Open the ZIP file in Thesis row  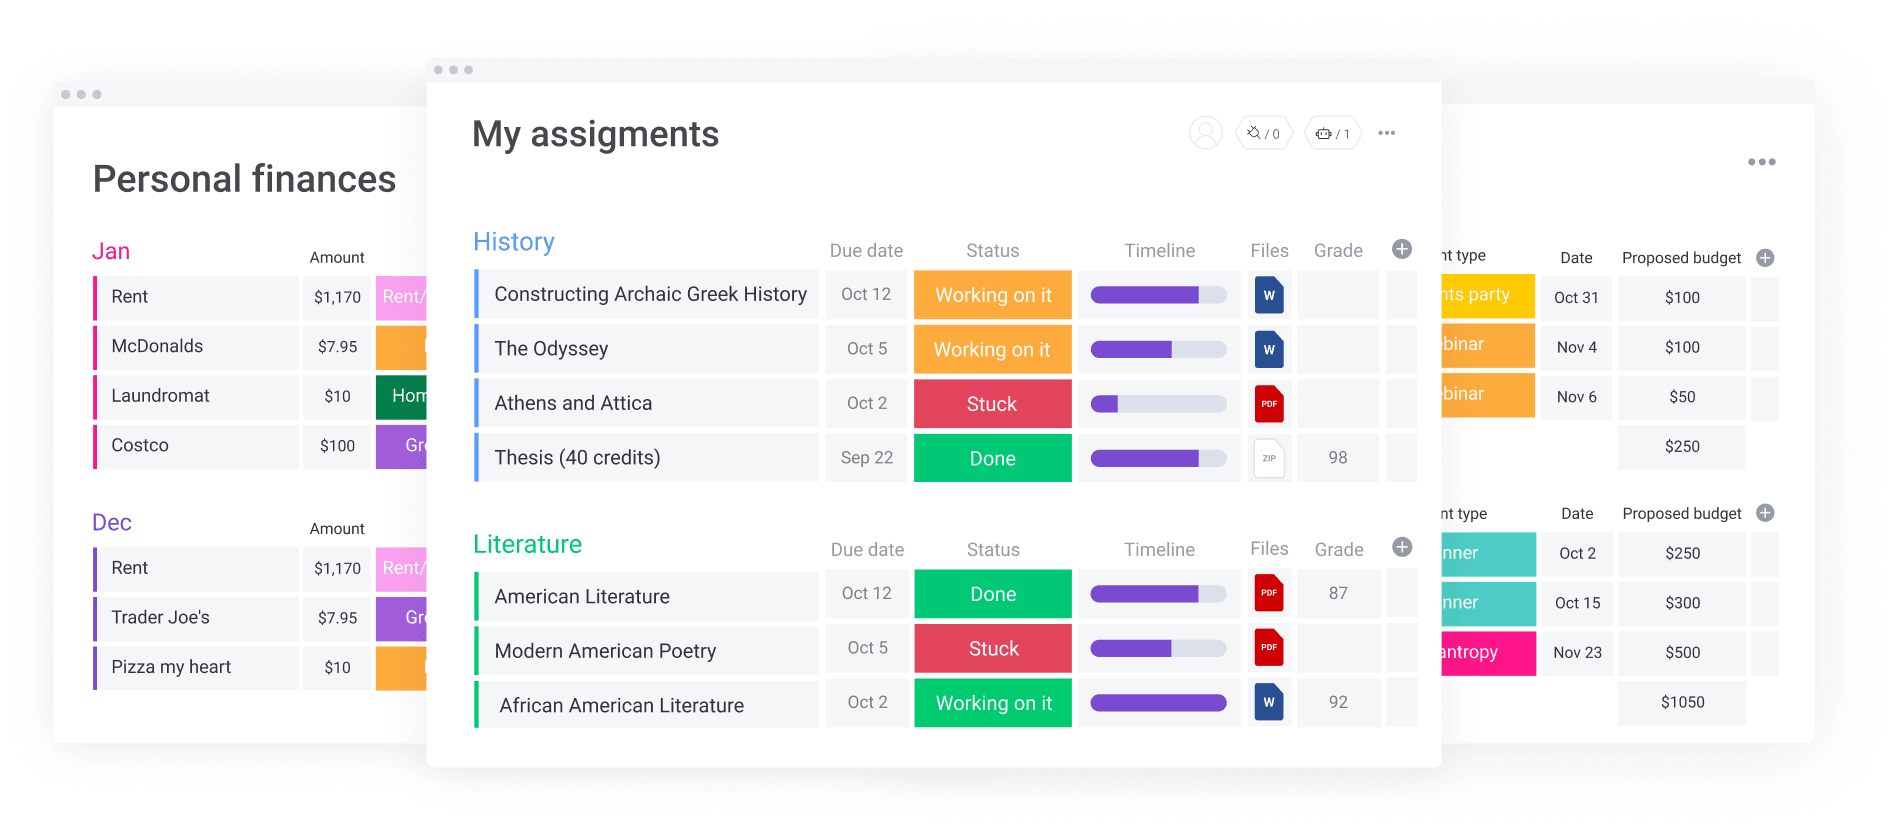tap(1269, 458)
